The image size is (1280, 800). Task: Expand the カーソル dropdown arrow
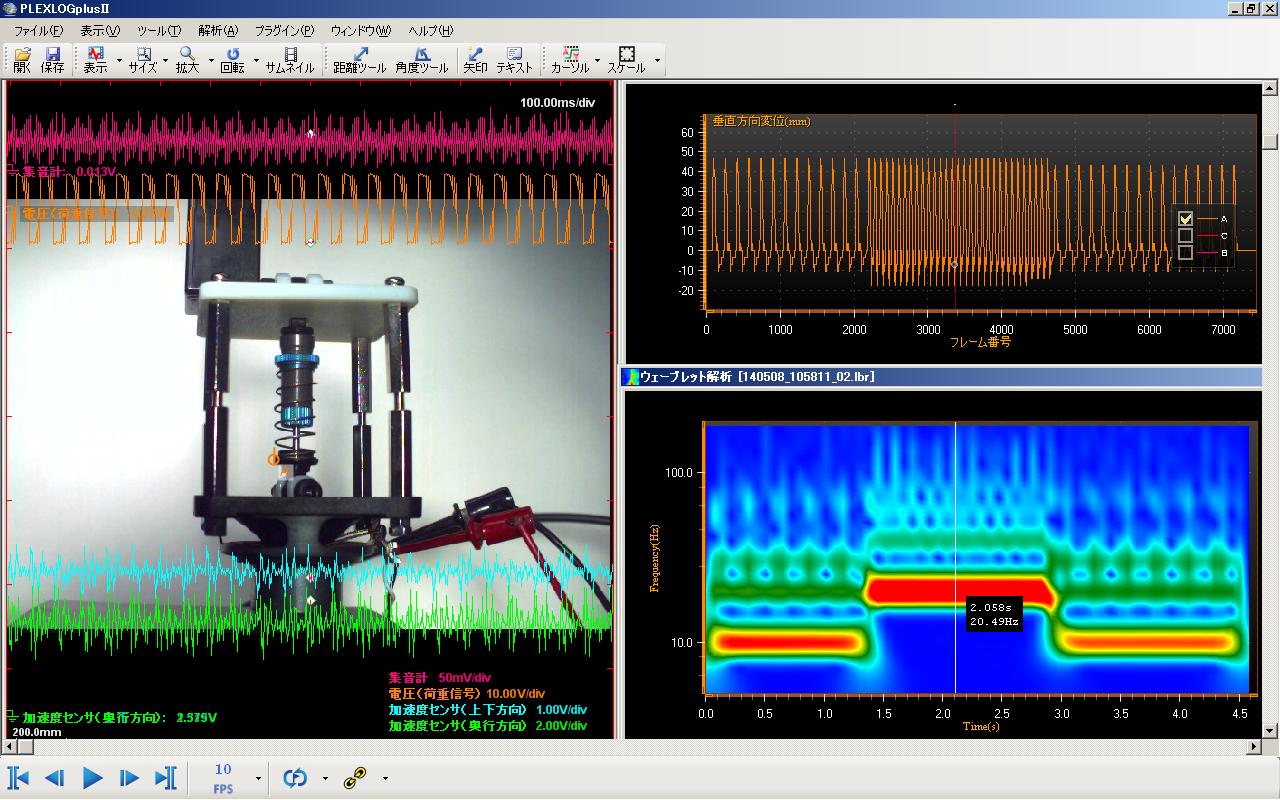(598, 61)
